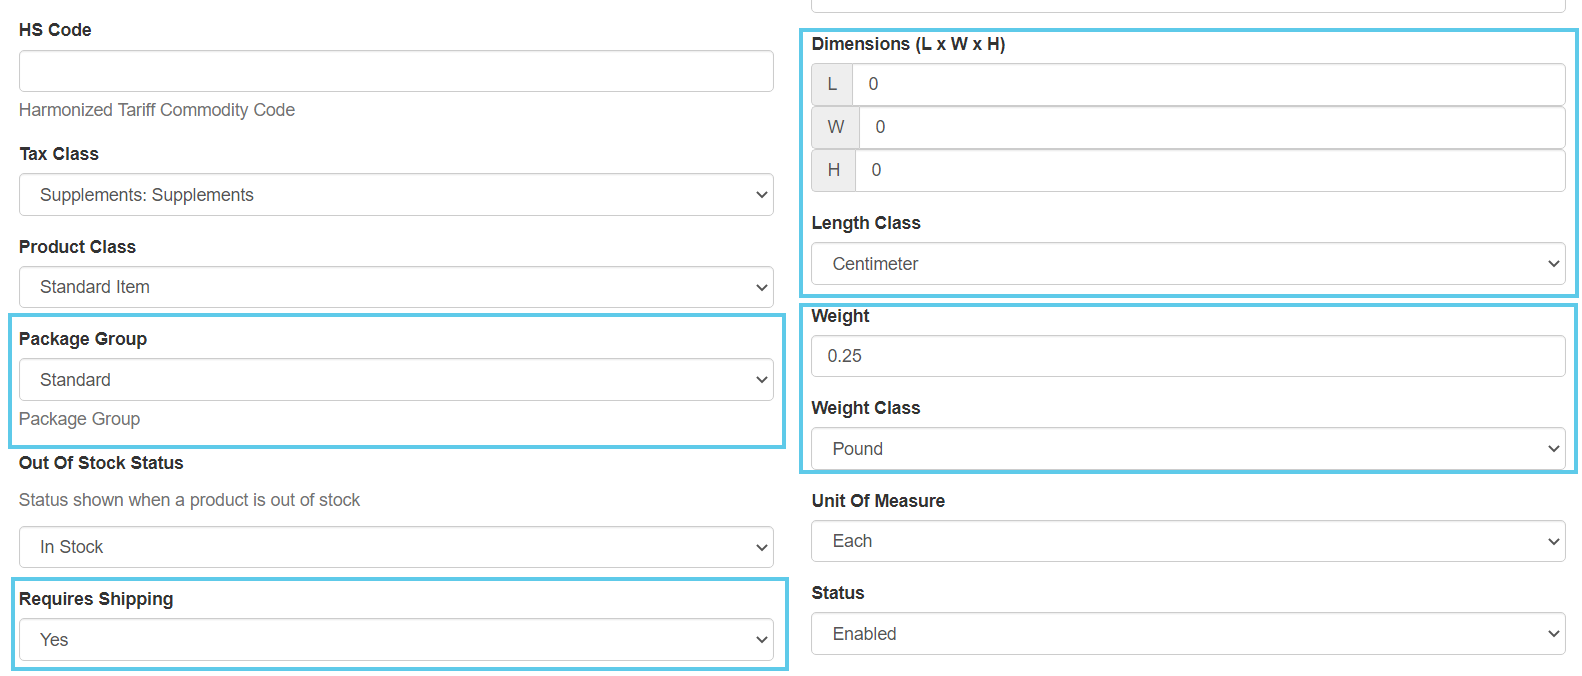This screenshot has width=1582, height=676.
Task: Click the Height dimension input field
Action: (x=1210, y=170)
